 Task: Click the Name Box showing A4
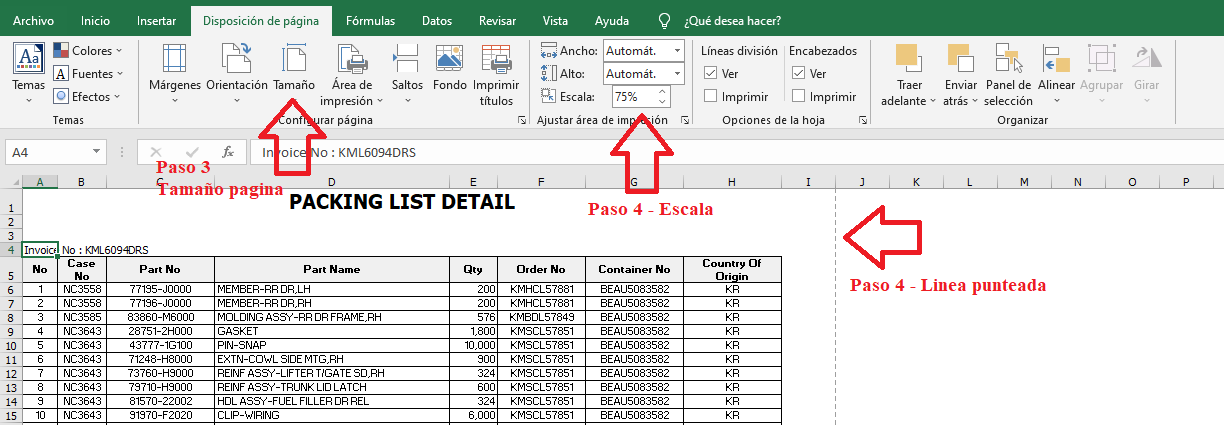pos(50,152)
